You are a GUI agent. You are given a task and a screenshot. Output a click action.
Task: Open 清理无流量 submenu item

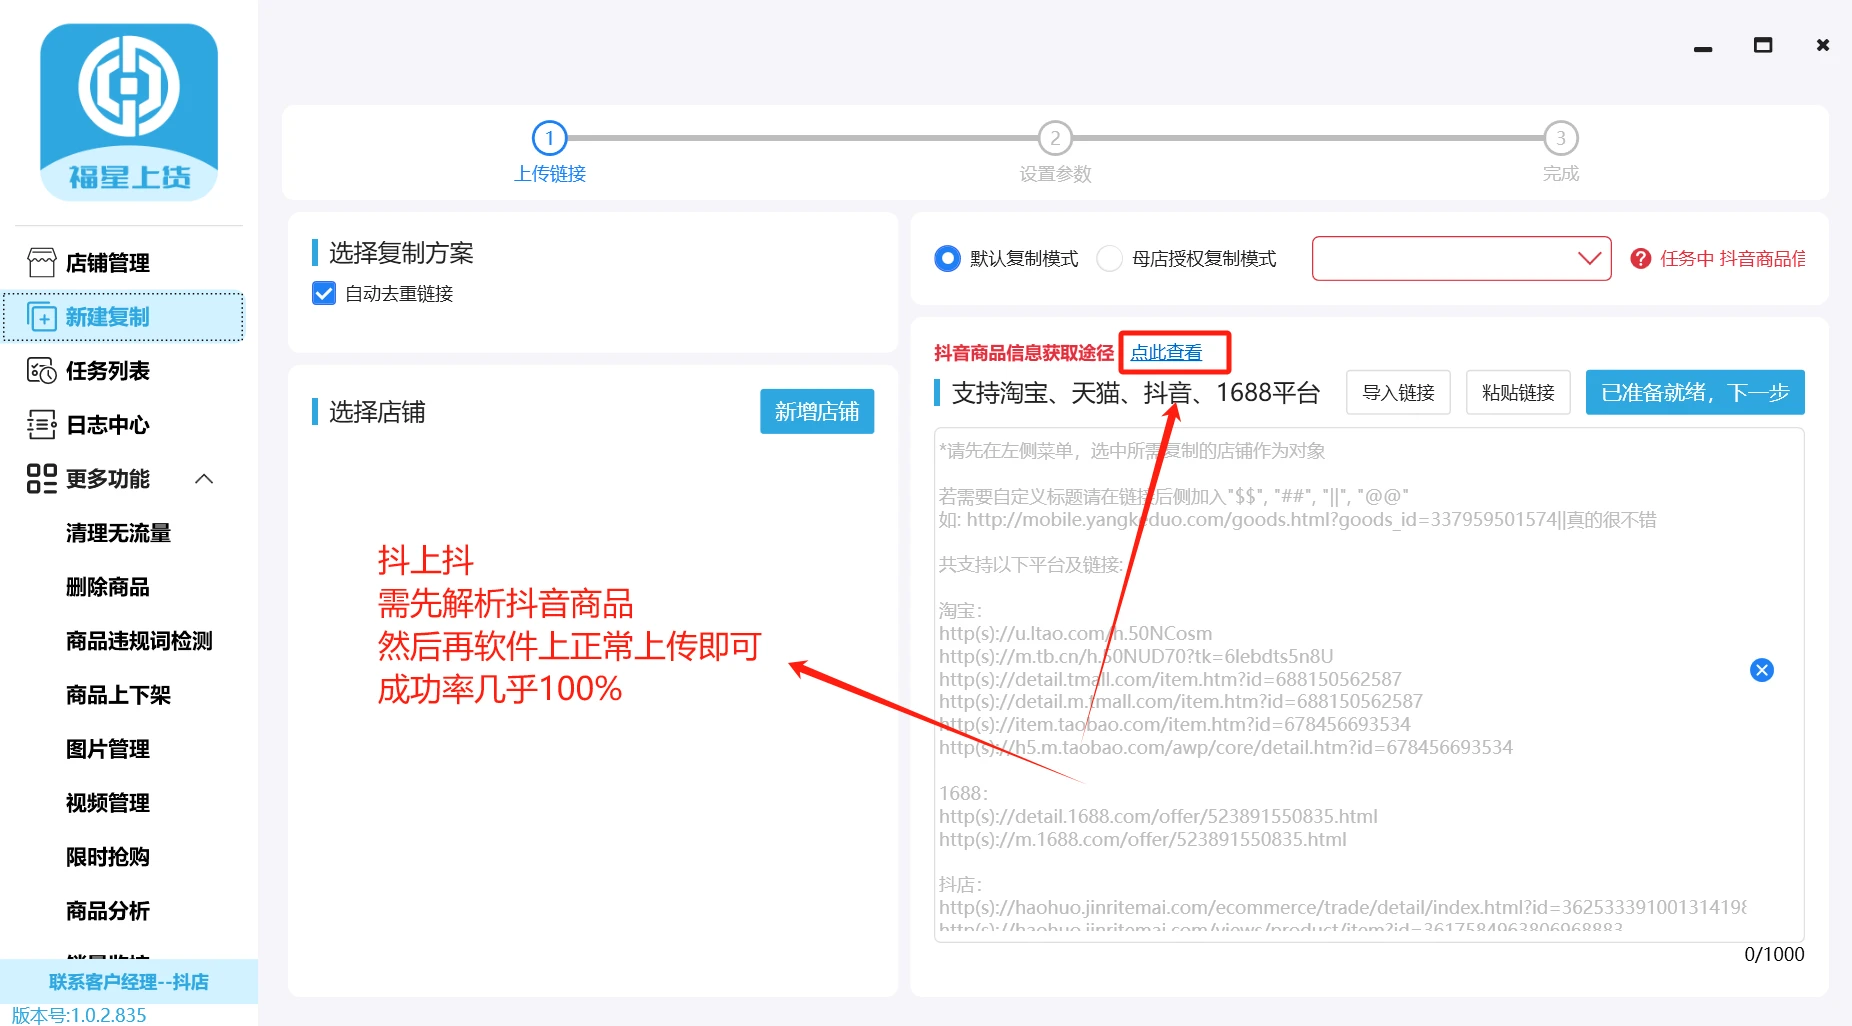[x=118, y=533]
